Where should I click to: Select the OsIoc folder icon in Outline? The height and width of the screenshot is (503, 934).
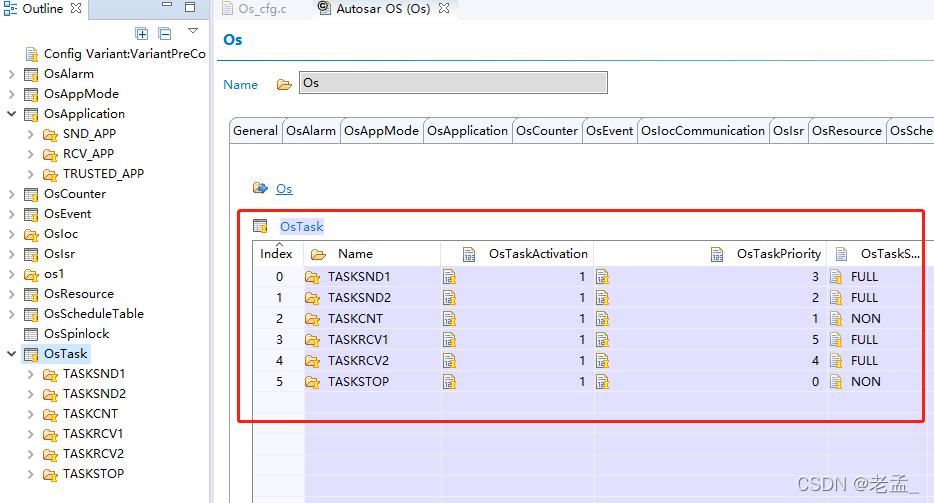coord(31,234)
